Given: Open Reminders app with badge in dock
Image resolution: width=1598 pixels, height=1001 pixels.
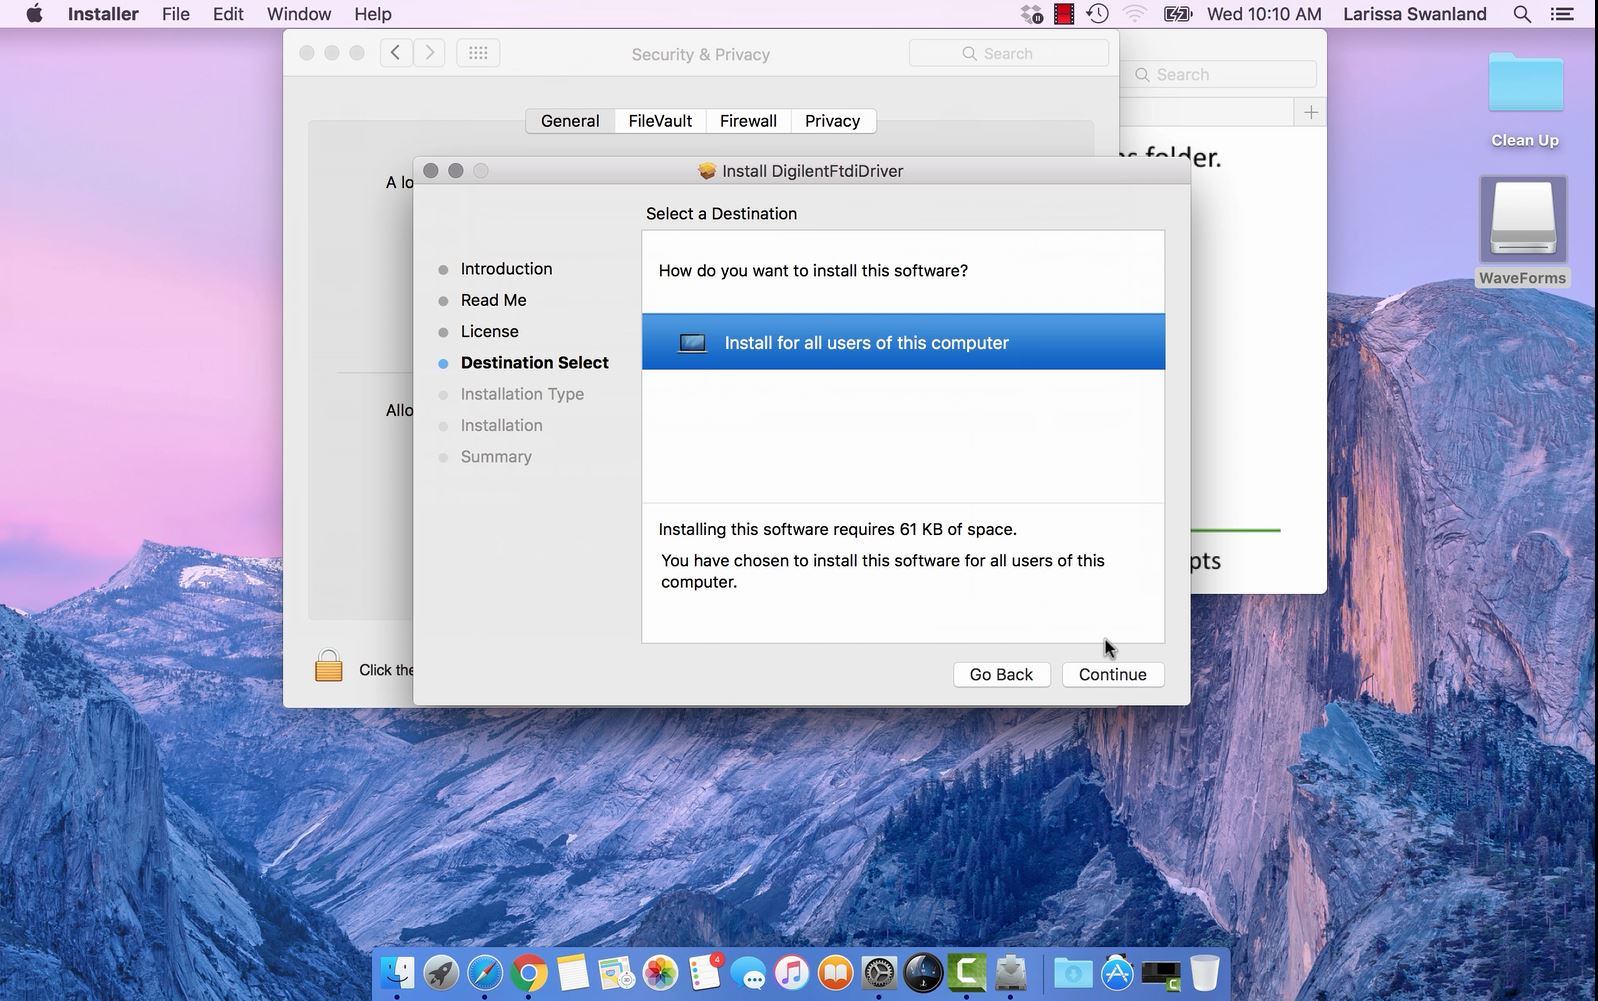Looking at the screenshot, I should (704, 972).
